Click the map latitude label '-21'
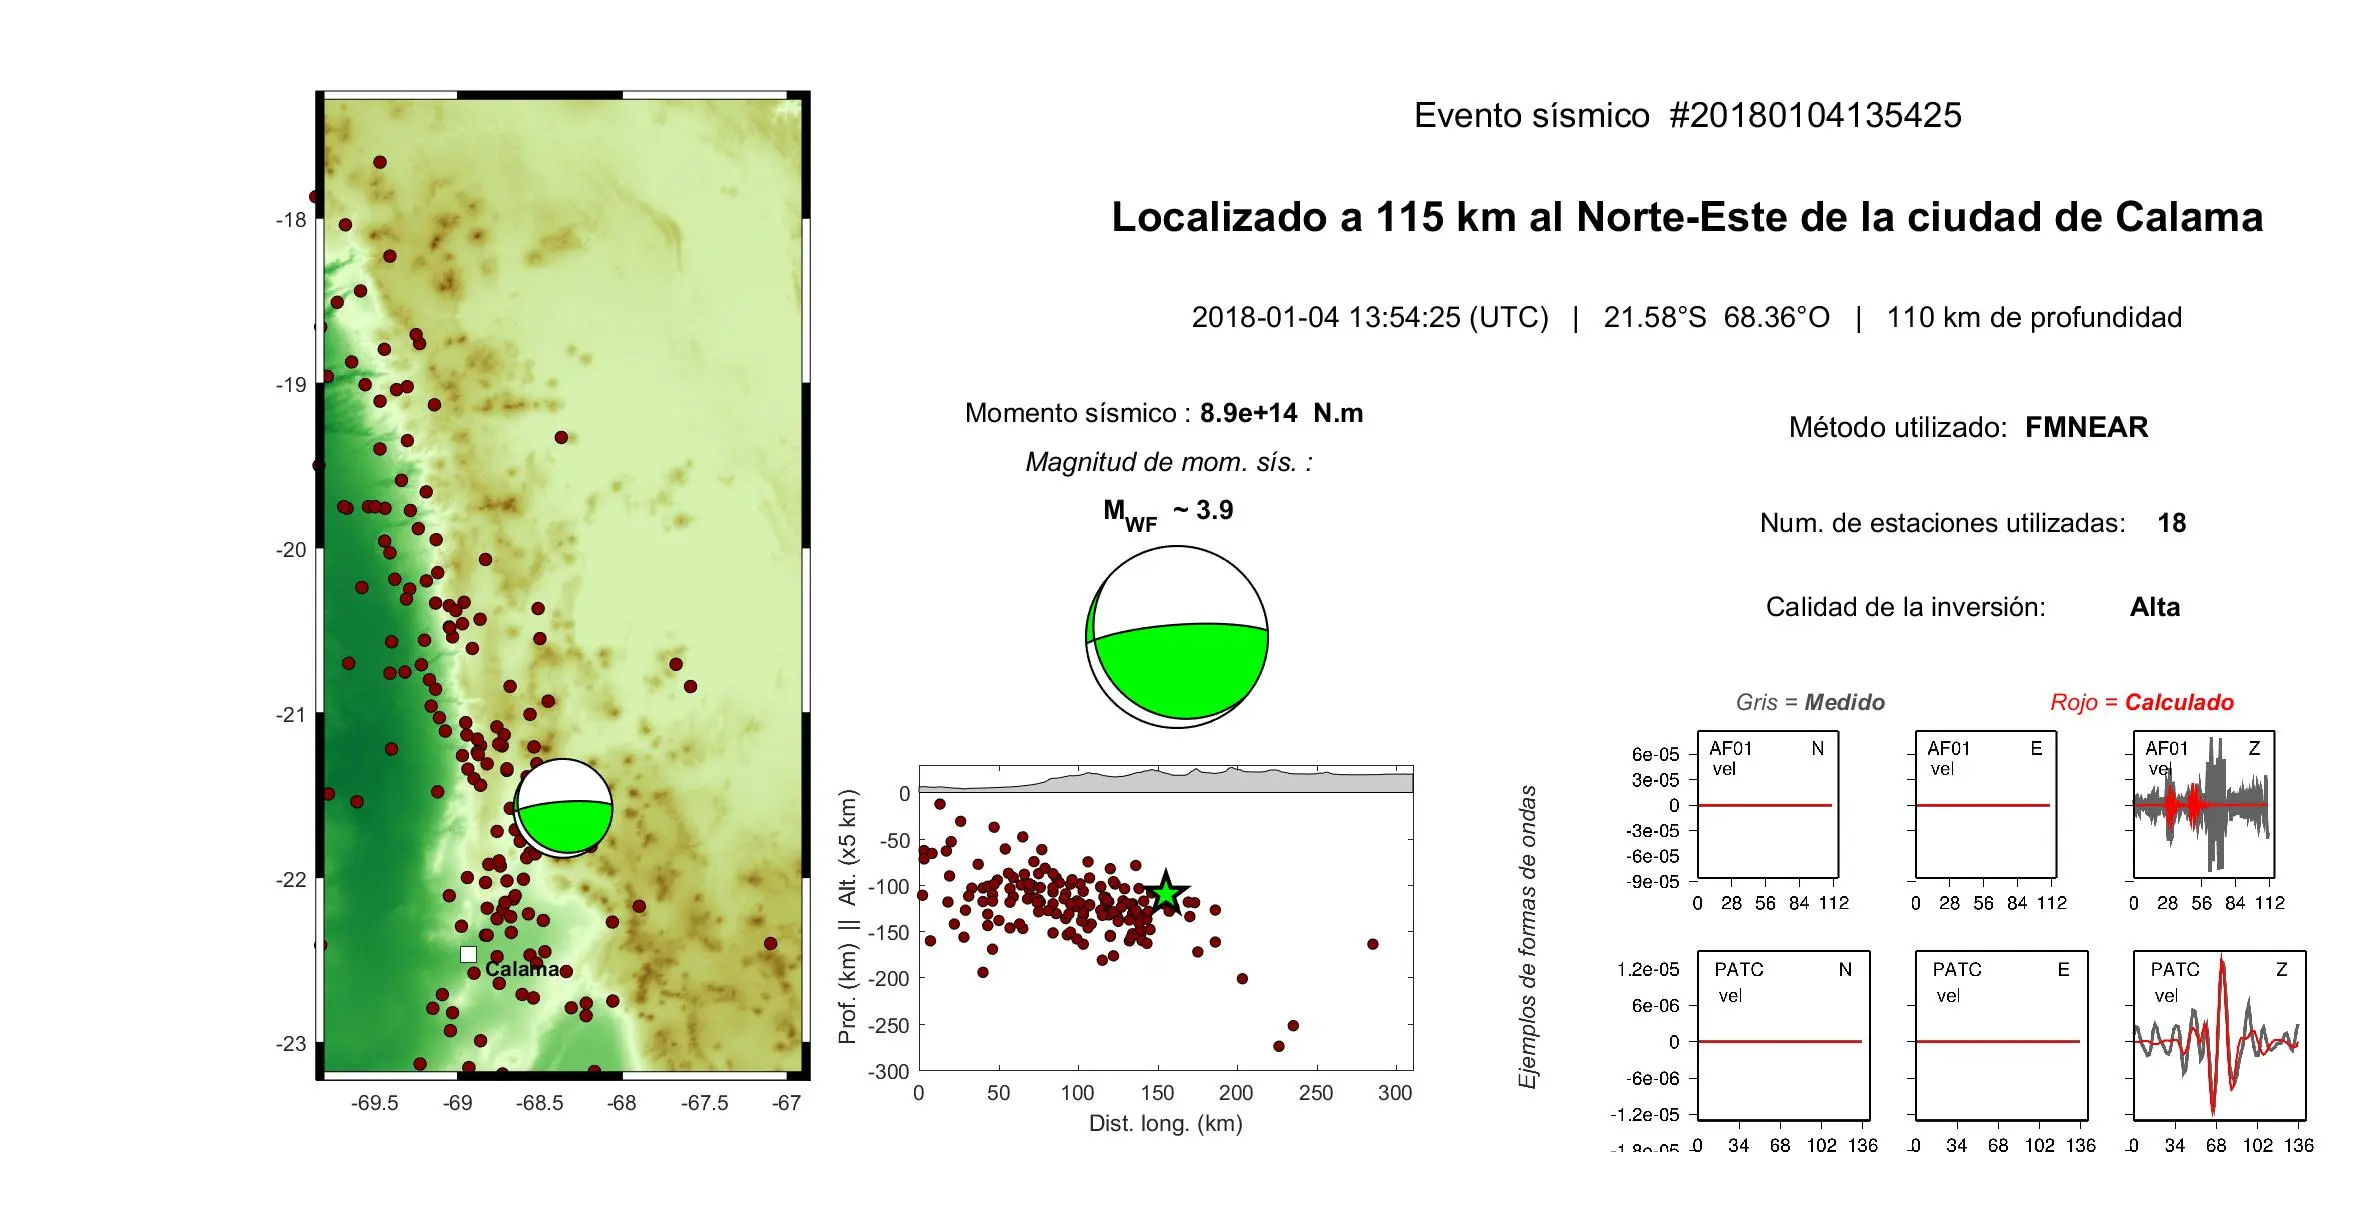Image resolution: width=2378 pixels, height=1212 pixels. click(291, 715)
